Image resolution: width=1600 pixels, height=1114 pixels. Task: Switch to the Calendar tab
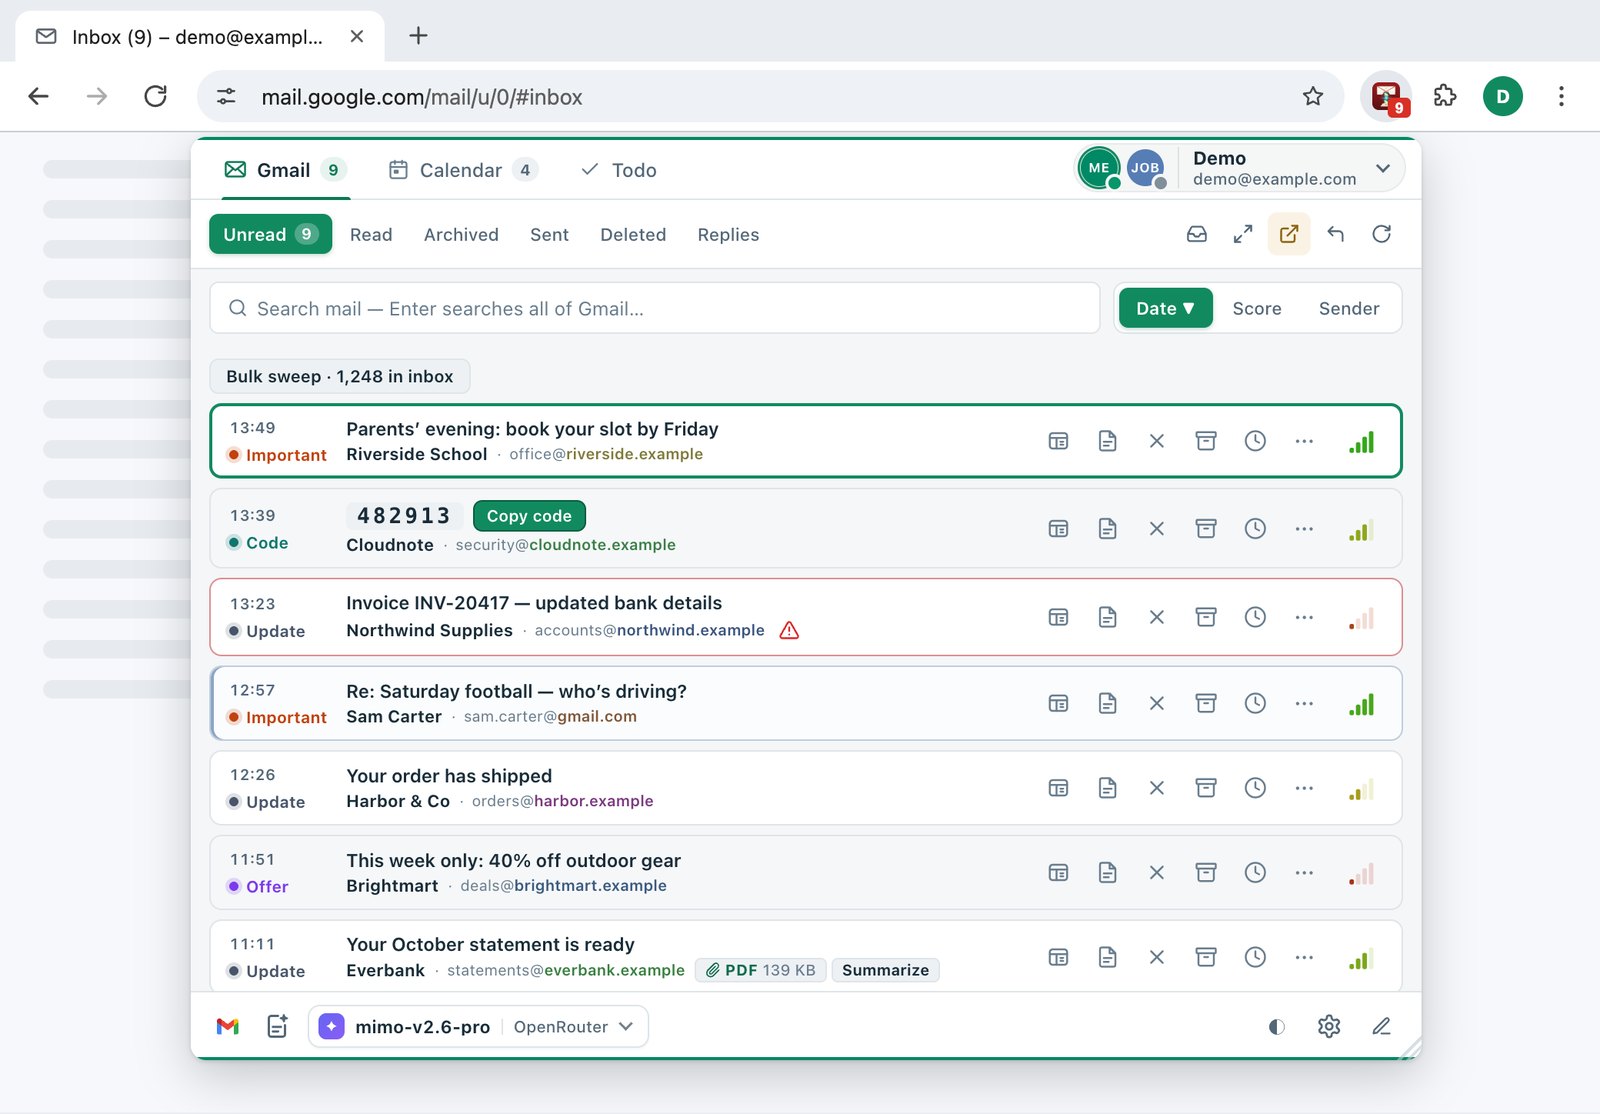tap(462, 170)
